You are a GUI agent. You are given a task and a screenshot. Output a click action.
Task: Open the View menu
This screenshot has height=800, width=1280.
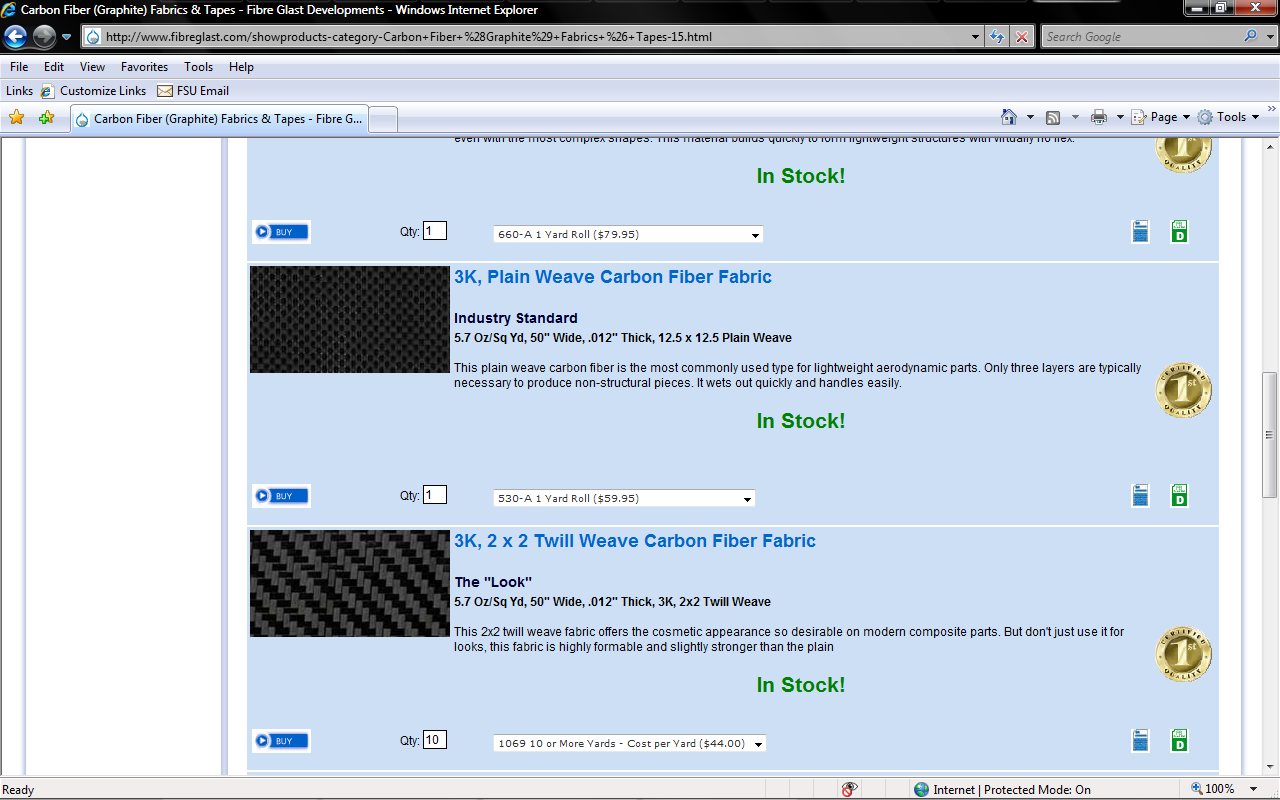click(x=92, y=67)
